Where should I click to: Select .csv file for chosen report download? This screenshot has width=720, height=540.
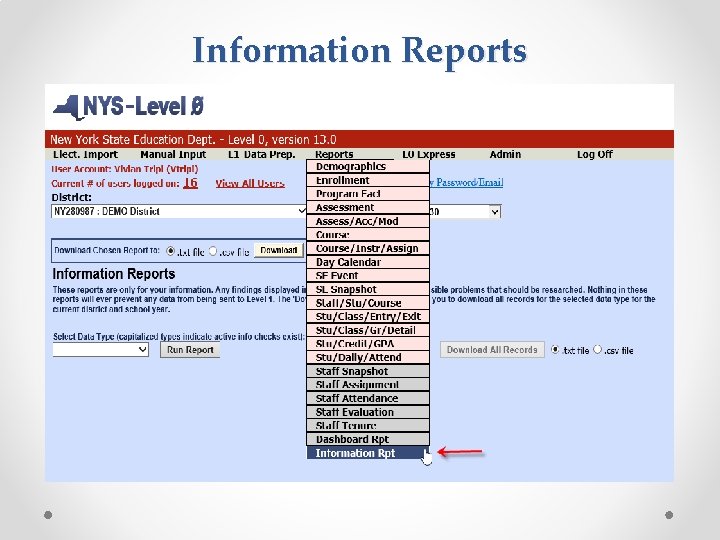(213, 251)
